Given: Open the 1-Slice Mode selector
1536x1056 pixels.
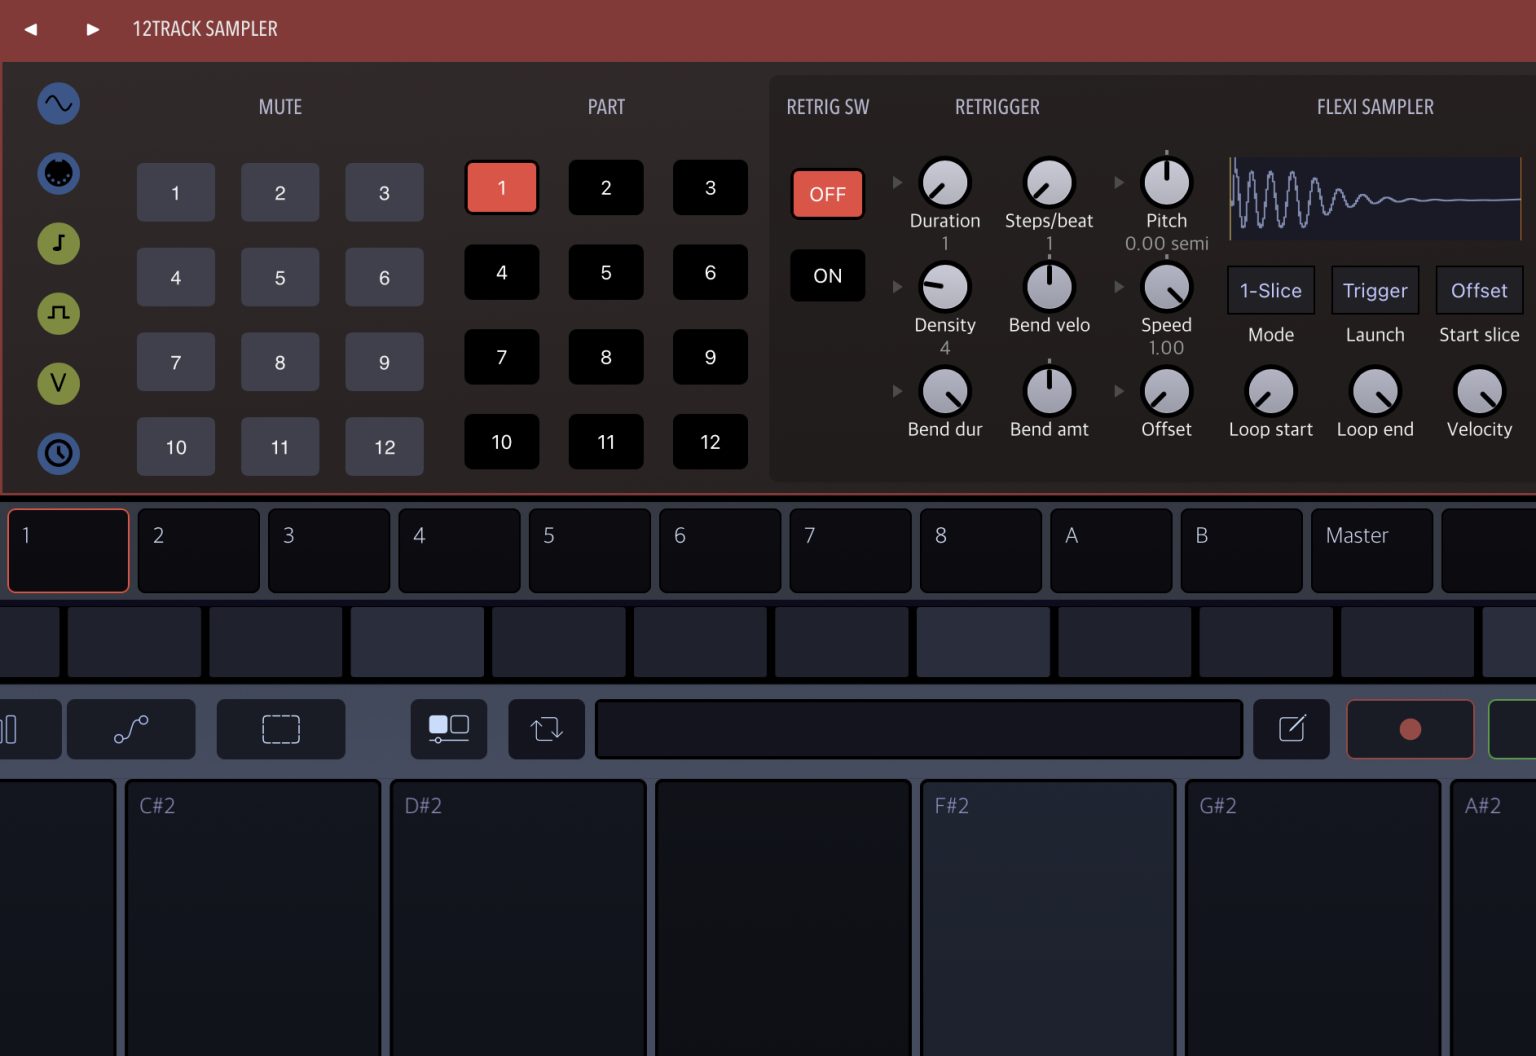Looking at the screenshot, I should point(1271,291).
